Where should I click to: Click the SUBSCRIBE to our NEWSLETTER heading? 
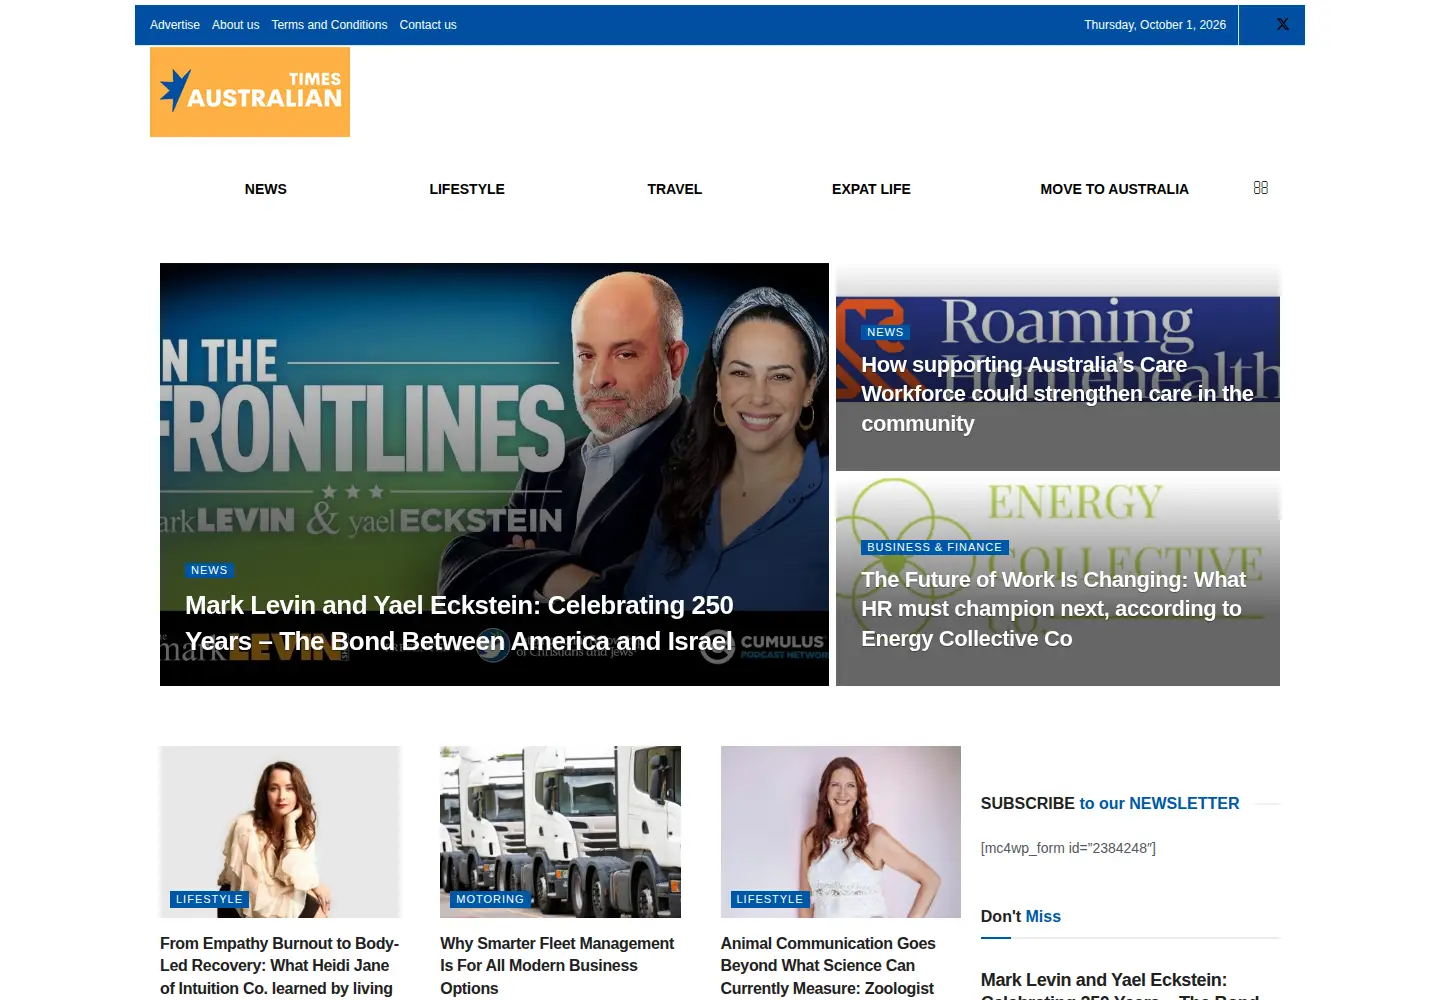click(1110, 804)
